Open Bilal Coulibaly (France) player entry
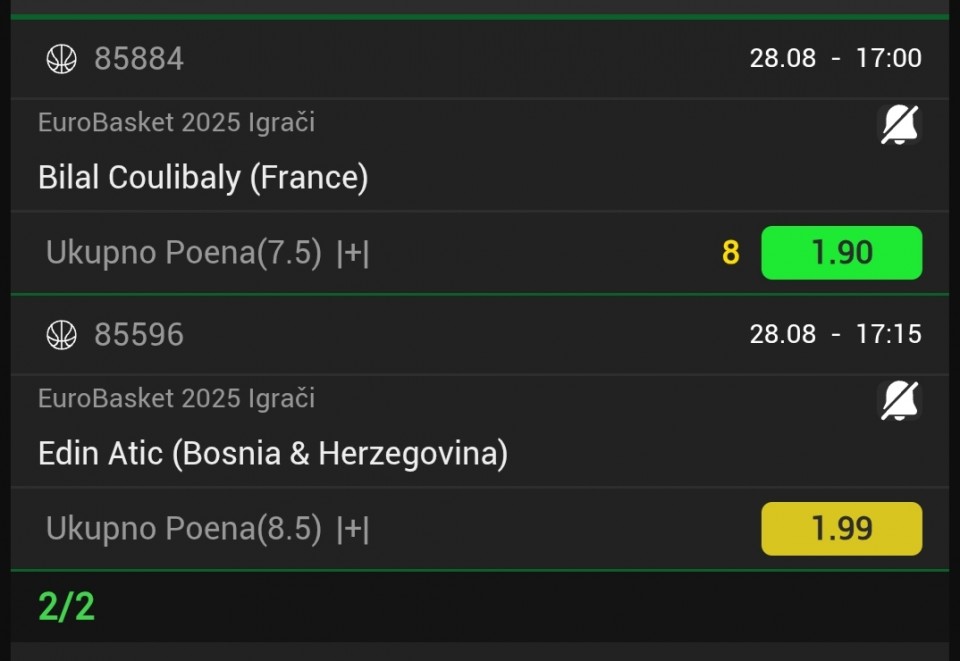Viewport: 960px width, 661px height. click(203, 178)
